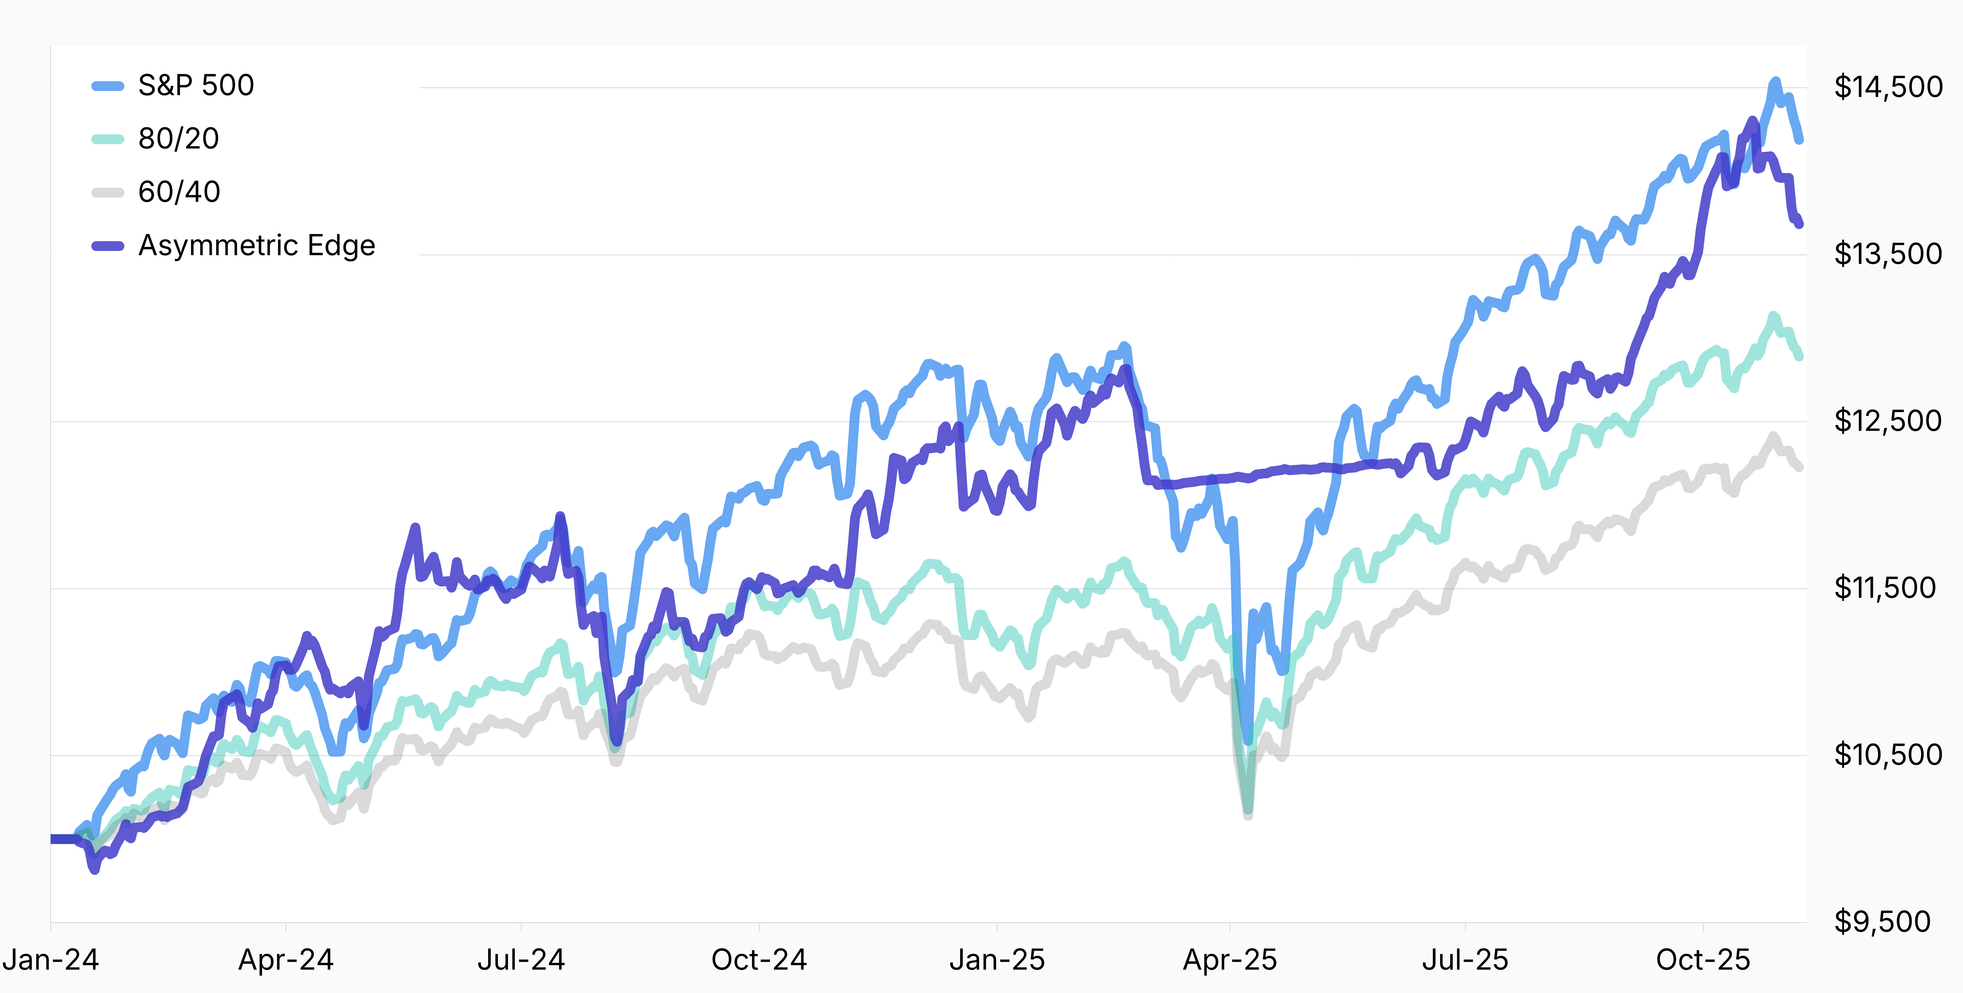1963x993 pixels.
Task: Toggle the 60/40 legend label
Action: coord(179,192)
